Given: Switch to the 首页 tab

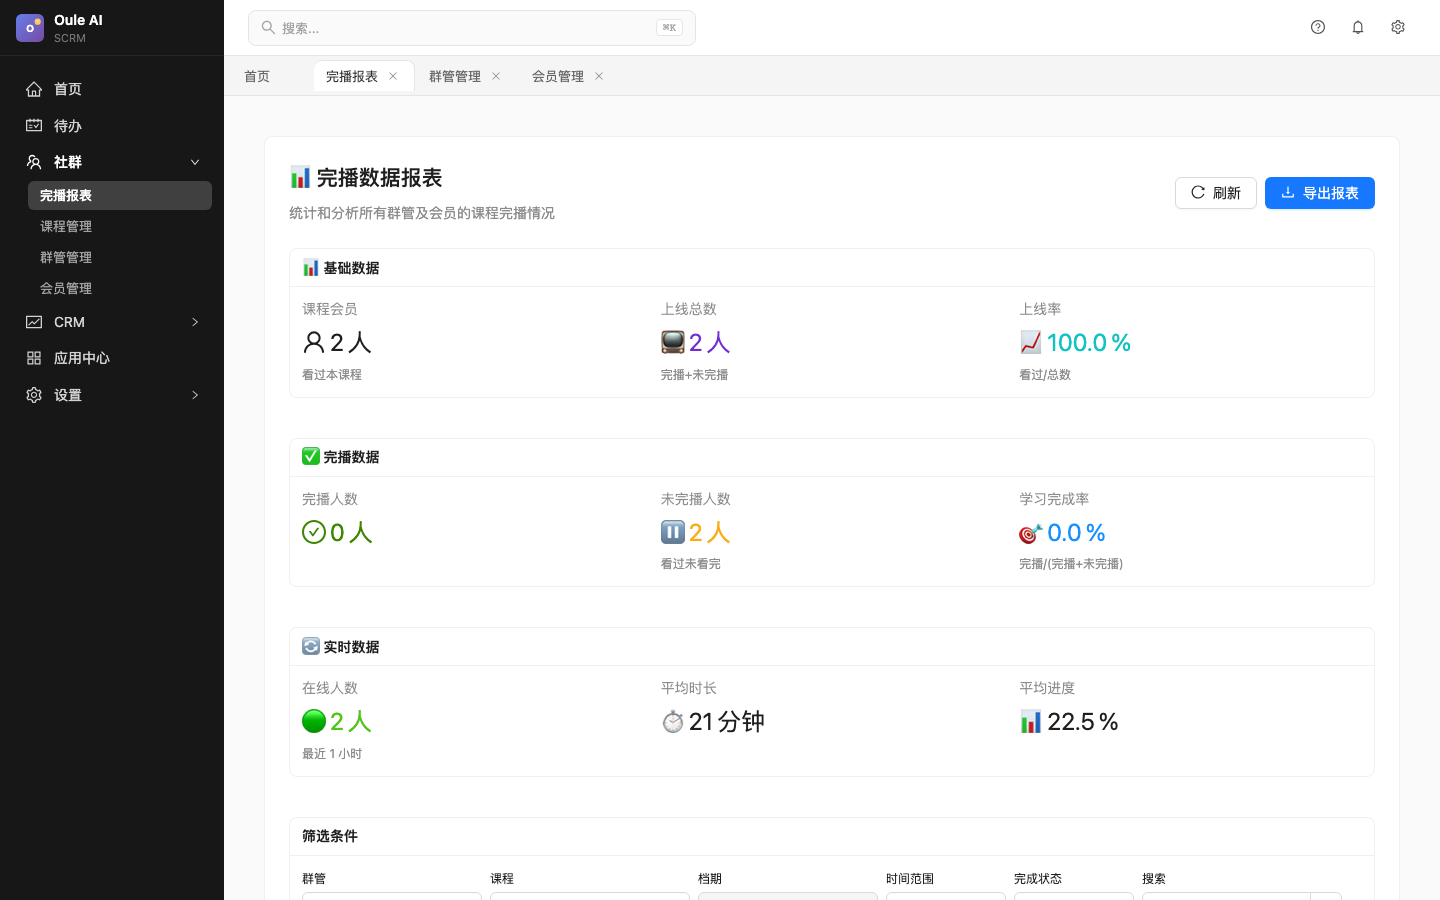Looking at the screenshot, I should 257,76.
